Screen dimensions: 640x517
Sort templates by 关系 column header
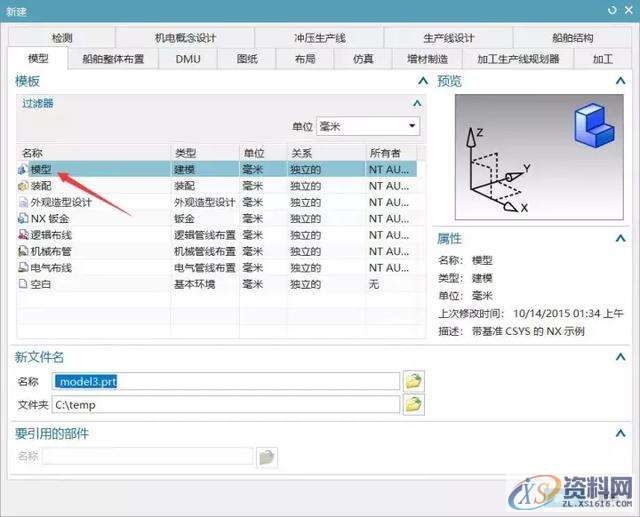(x=326, y=153)
